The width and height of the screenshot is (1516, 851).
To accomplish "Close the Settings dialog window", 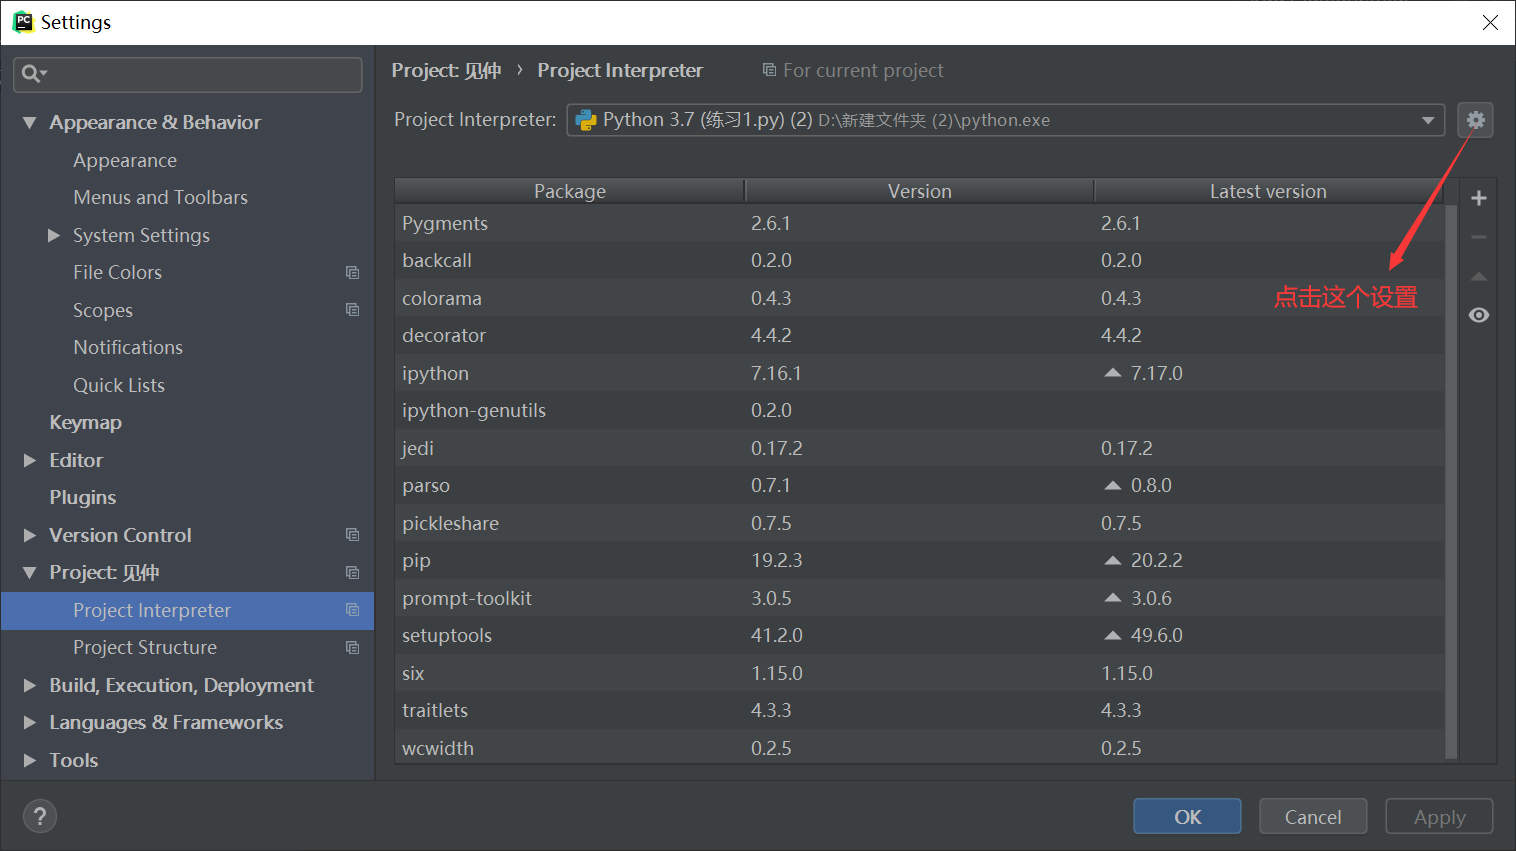I will pyautogui.click(x=1490, y=22).
